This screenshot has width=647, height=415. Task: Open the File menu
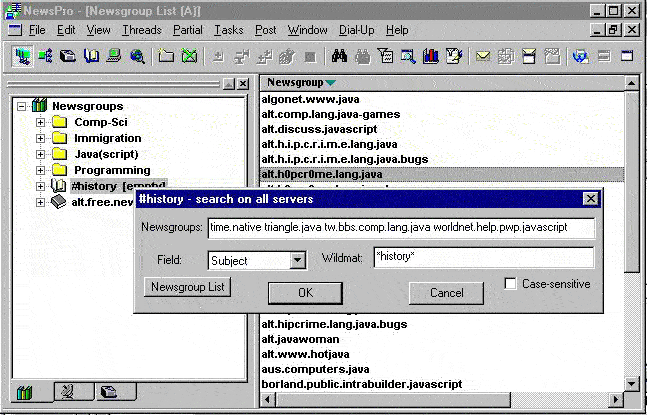pos(37,30)
